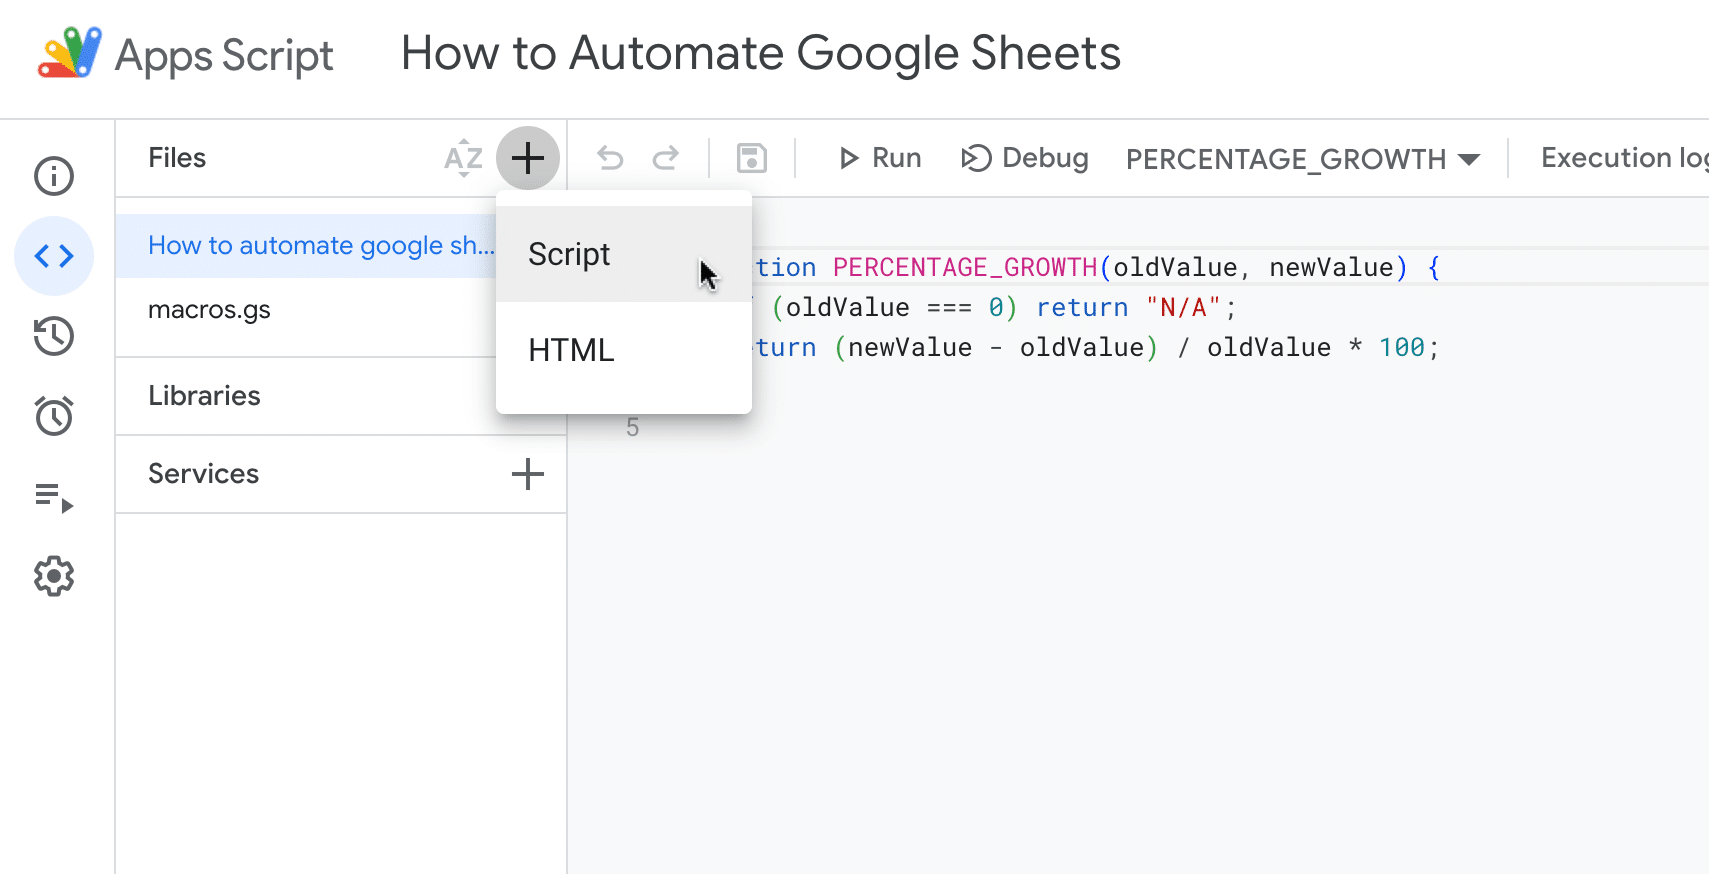Image resolution: width=1709 pixels, height=874 pixels.
Task: Add a service with plus icon
Action: coord(528,474)
